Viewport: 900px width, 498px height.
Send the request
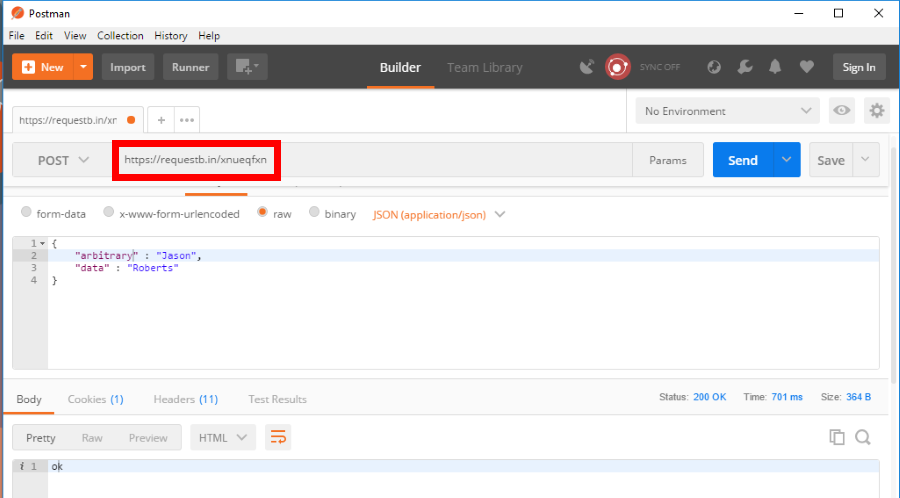[x=743, y=160]
